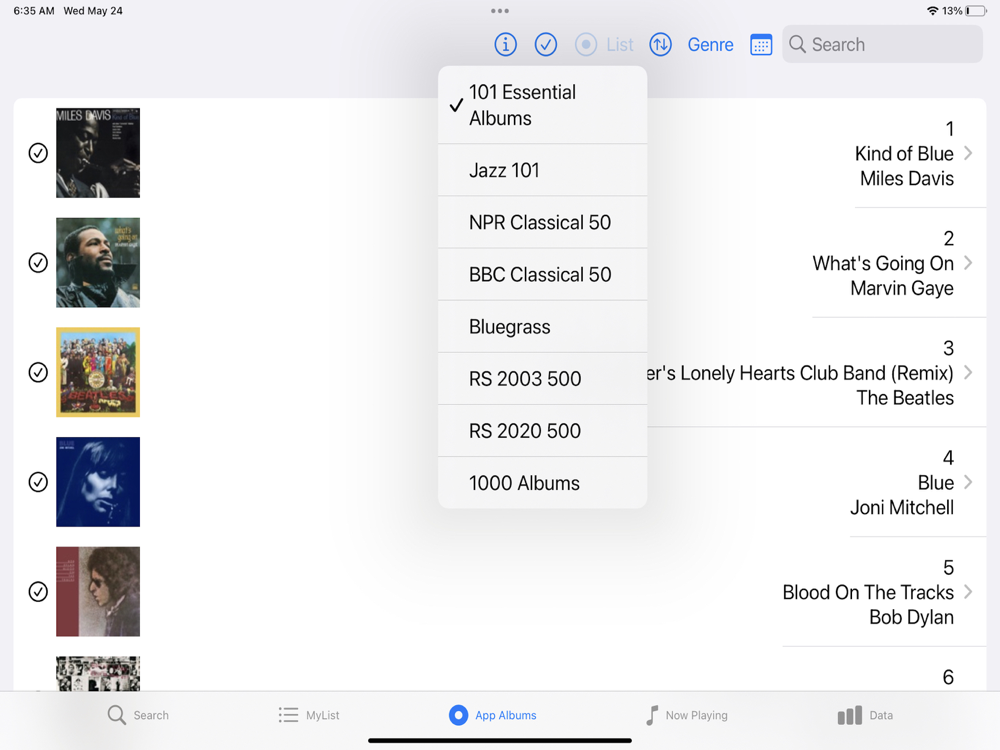Open the Data tab bar-chart icon
This screenshot has width=1000, height=750.
[849, 715]
